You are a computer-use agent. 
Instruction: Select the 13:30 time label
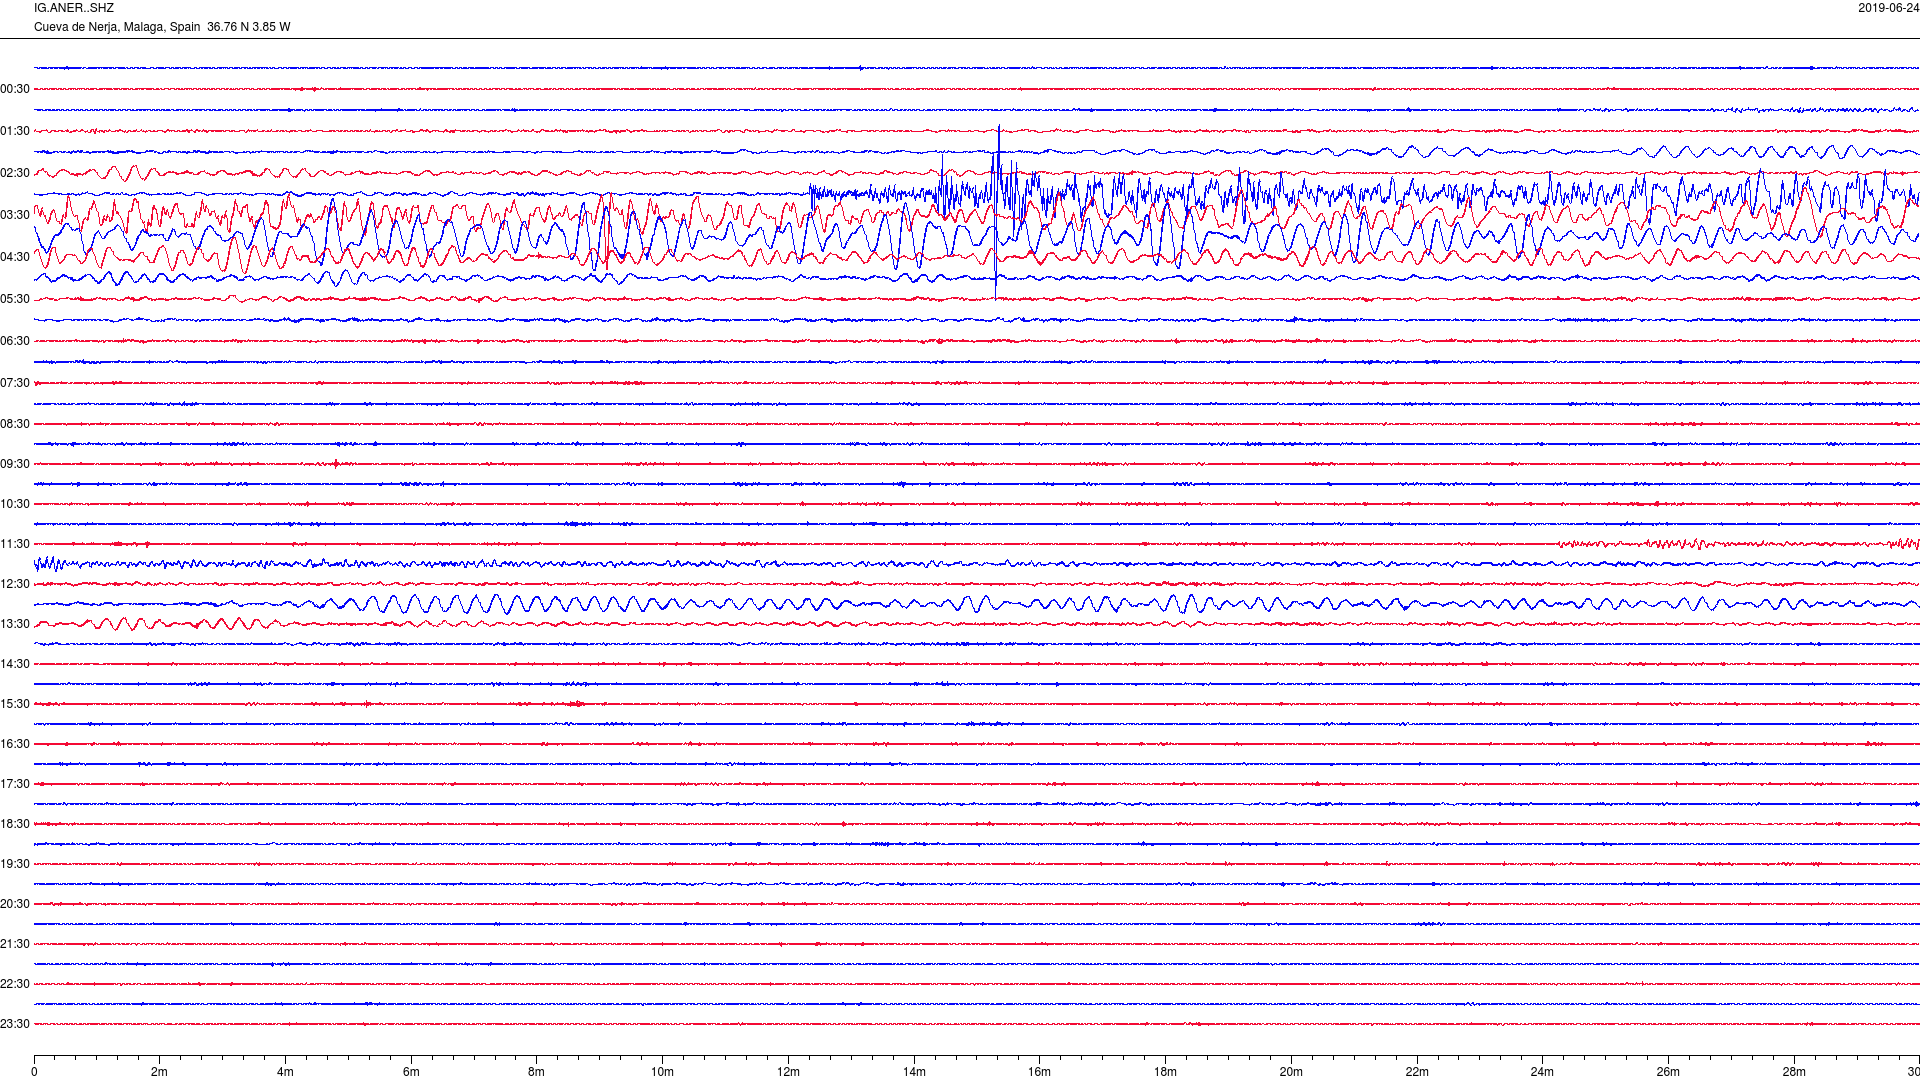[x=15, y=624]
